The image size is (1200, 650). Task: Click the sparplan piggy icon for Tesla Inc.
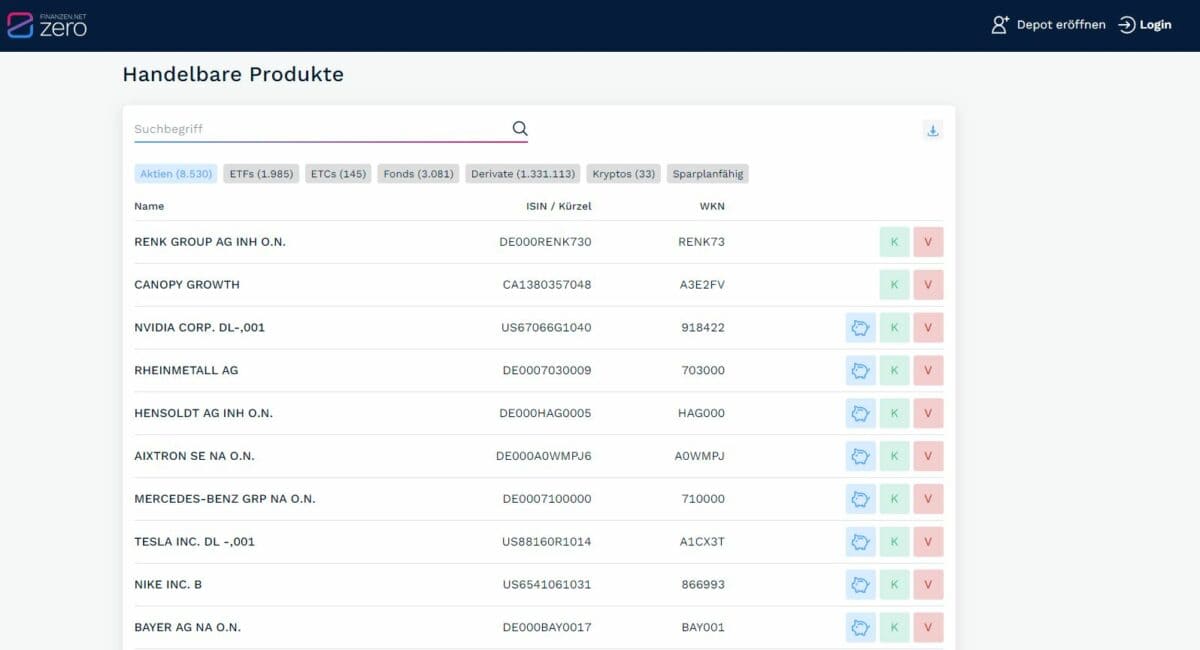pyautogui.click(x=860, y=541)
